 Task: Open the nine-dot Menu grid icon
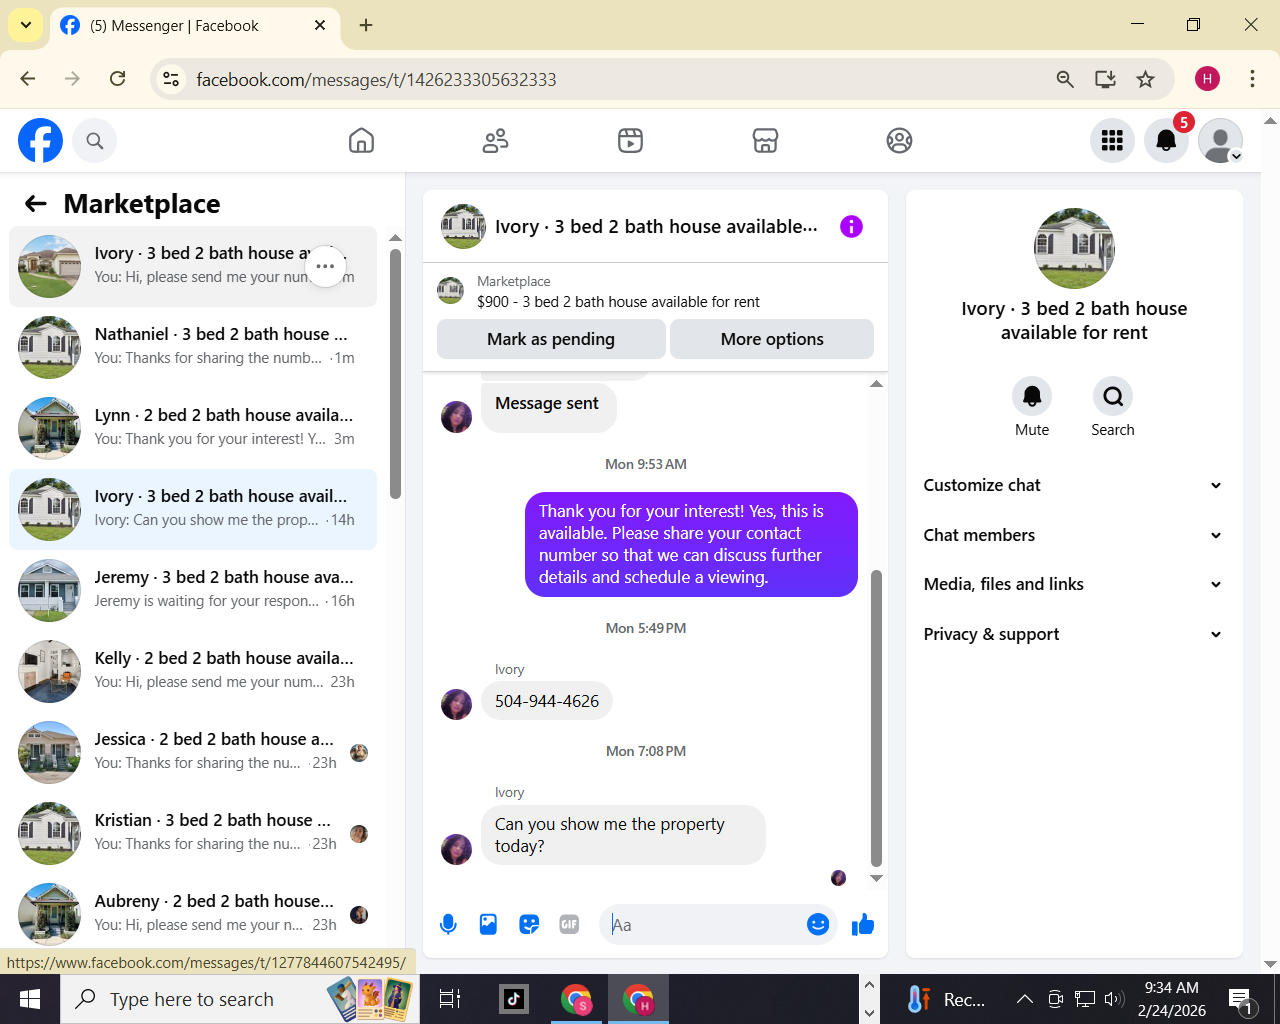pos(1112,141)
